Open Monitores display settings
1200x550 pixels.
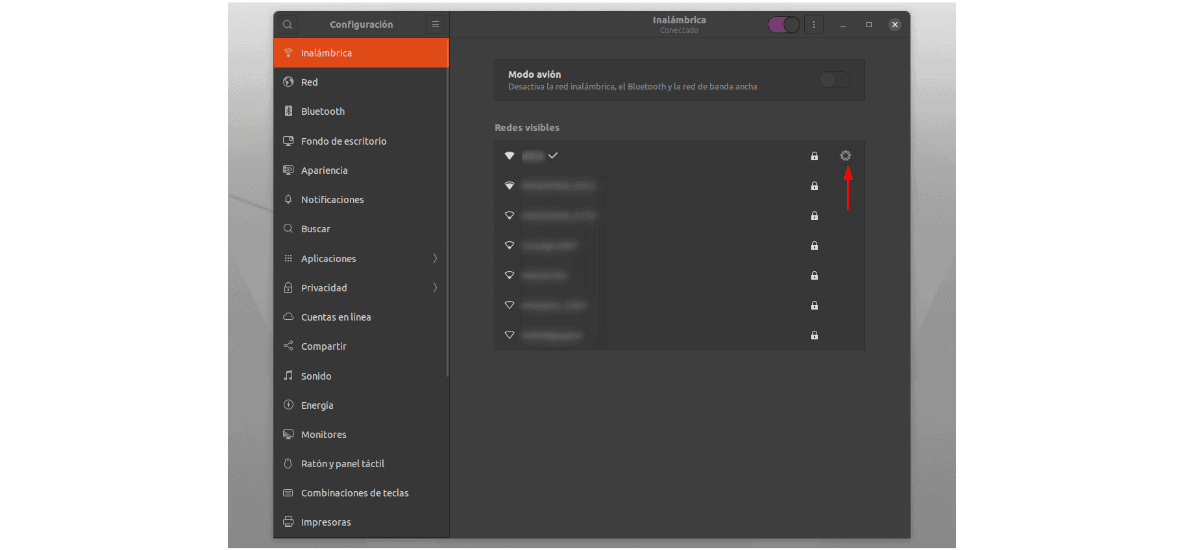[361, 434]
